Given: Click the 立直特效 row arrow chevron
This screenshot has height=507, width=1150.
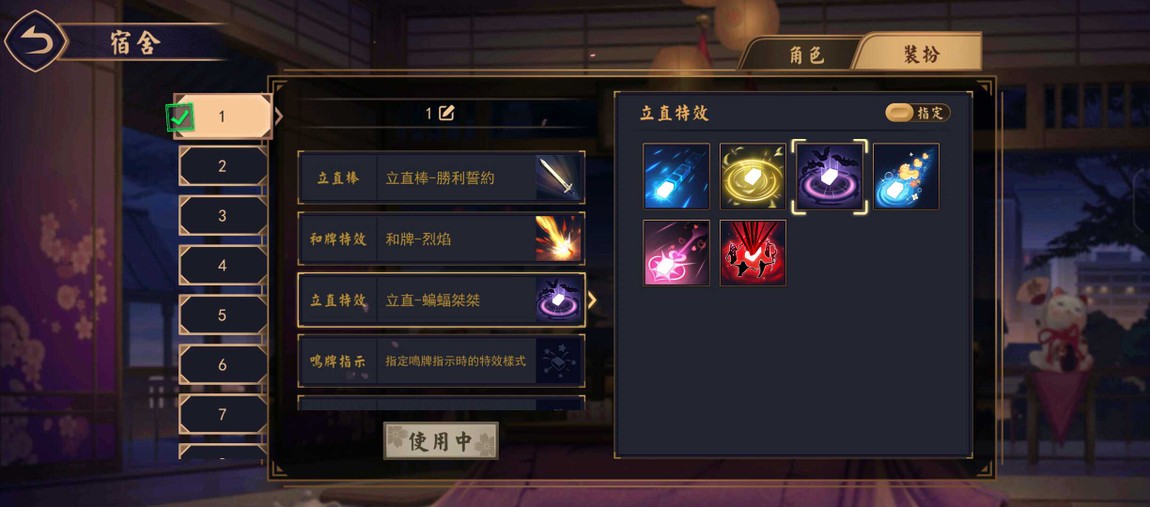Looking at the screenshot, I should tap(593, 300).
